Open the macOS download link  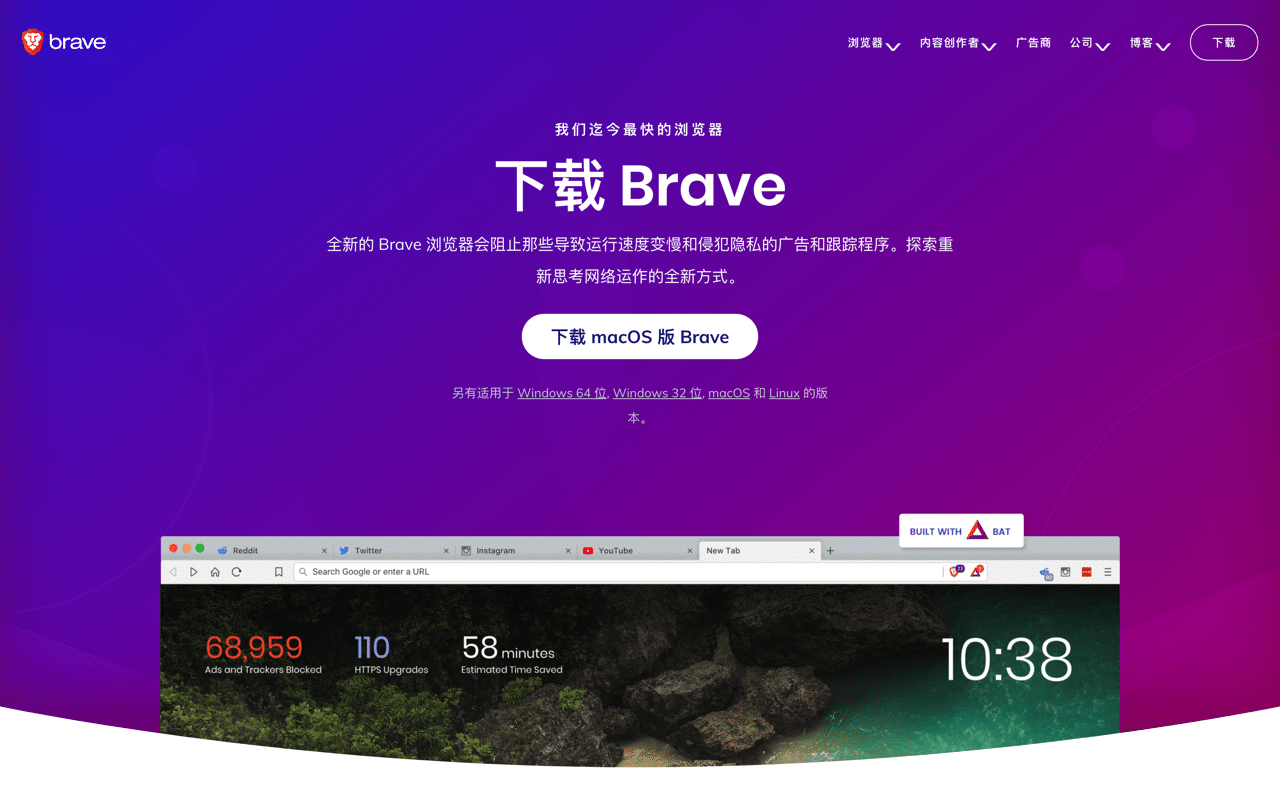729,393
